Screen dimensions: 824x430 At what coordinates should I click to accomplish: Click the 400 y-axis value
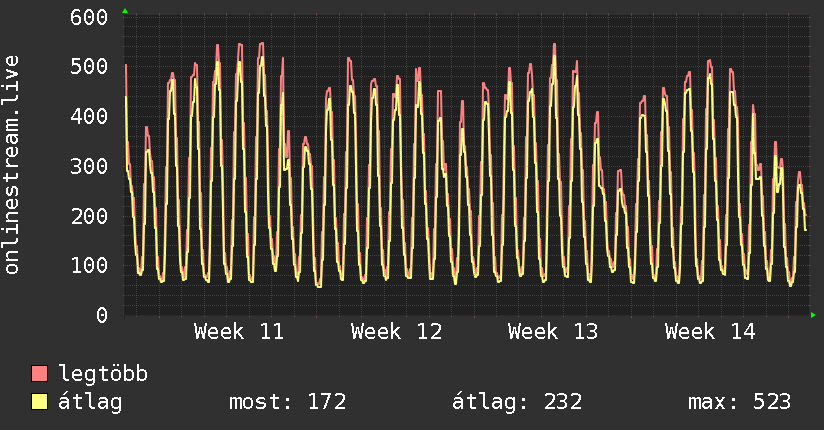click(x=89, y=117)
